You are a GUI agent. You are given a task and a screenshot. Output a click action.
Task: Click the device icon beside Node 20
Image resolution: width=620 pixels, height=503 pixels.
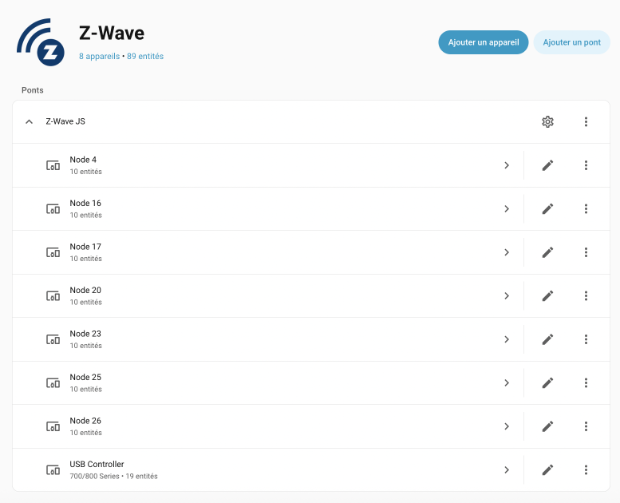(x=53, y=296)
